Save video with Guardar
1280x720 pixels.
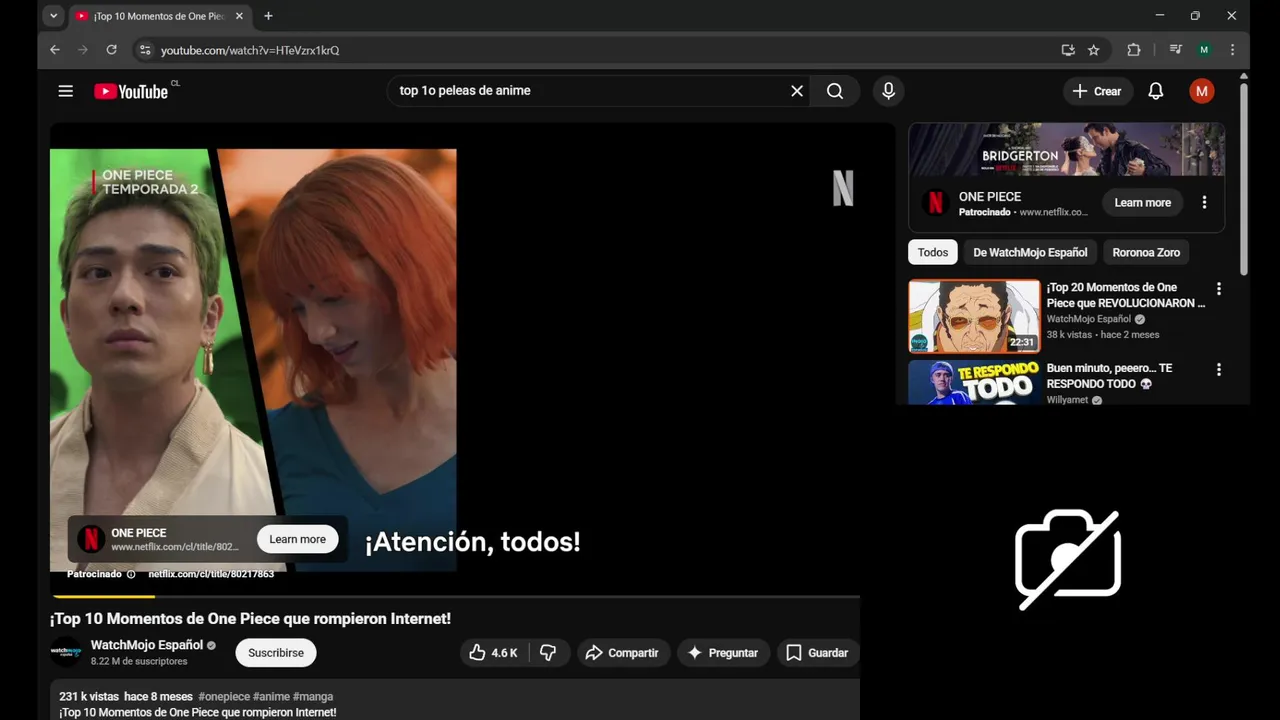point(818,653)
